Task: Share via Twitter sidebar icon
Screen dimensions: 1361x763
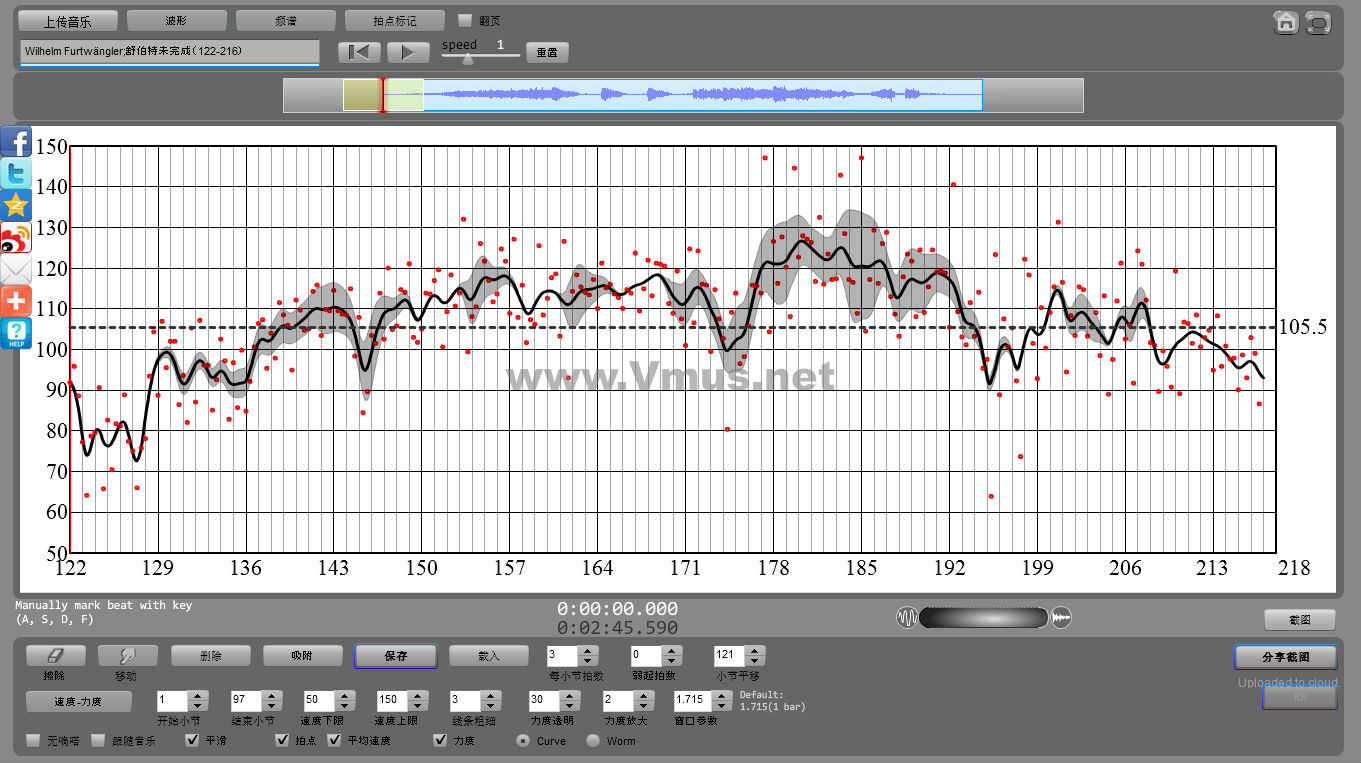Action: tap(16, 173)
